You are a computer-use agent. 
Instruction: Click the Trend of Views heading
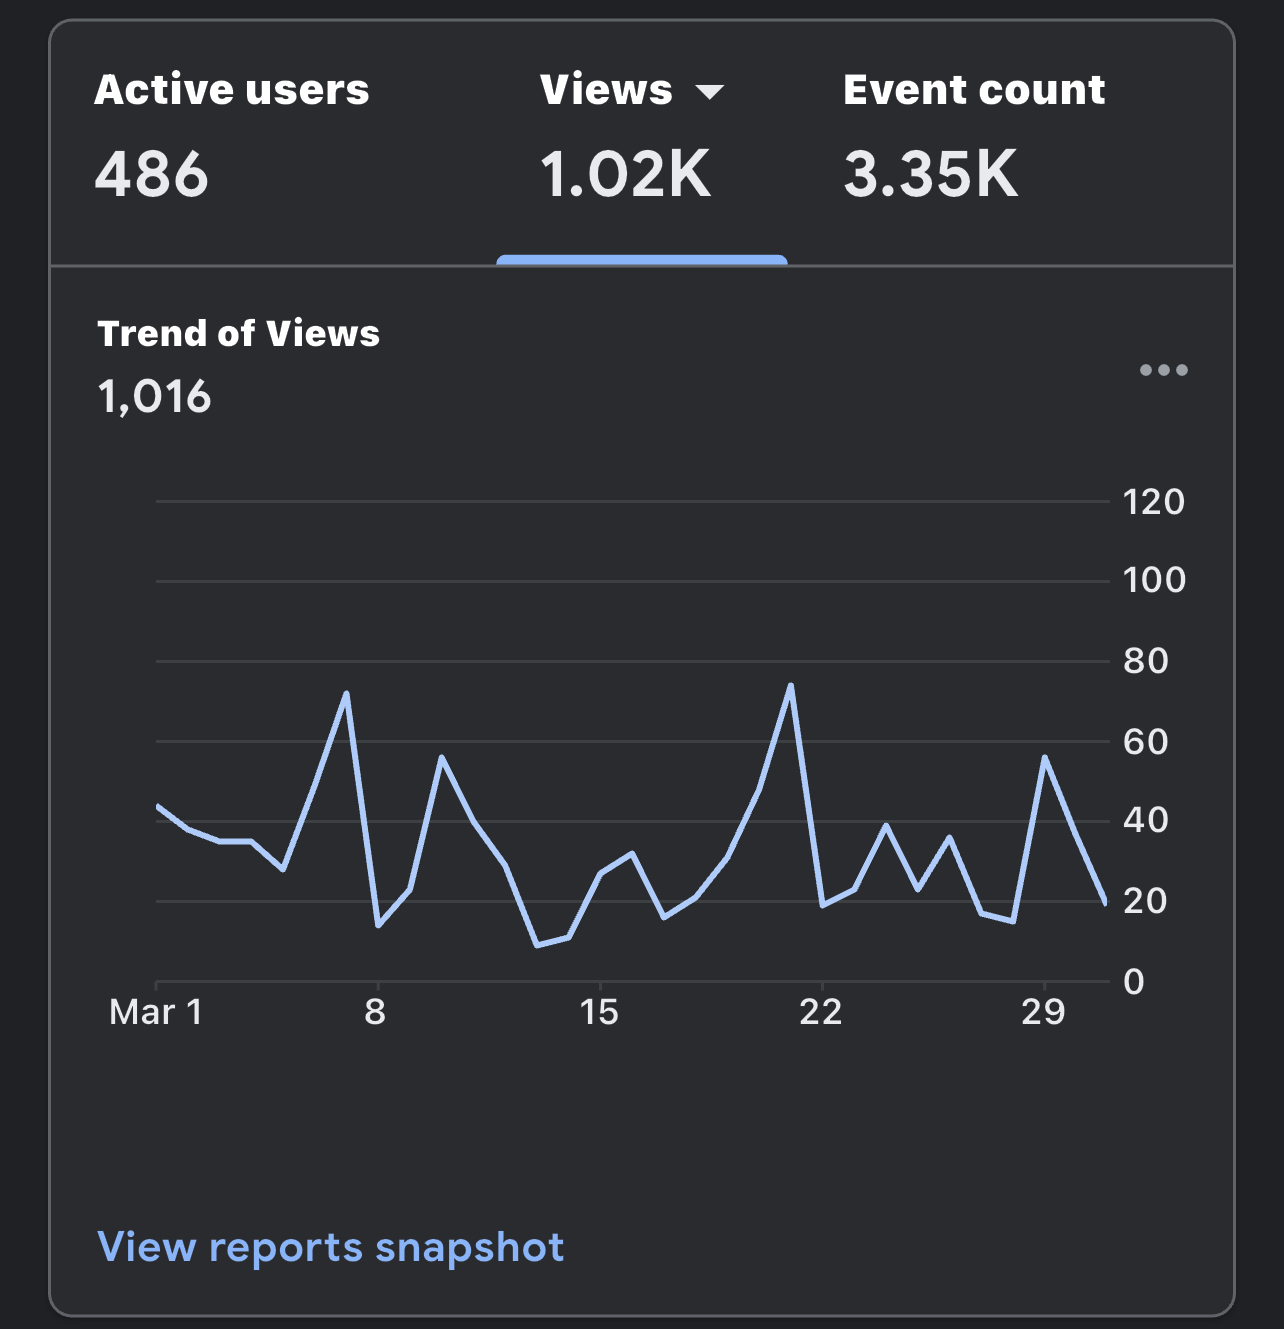point(238,333)
